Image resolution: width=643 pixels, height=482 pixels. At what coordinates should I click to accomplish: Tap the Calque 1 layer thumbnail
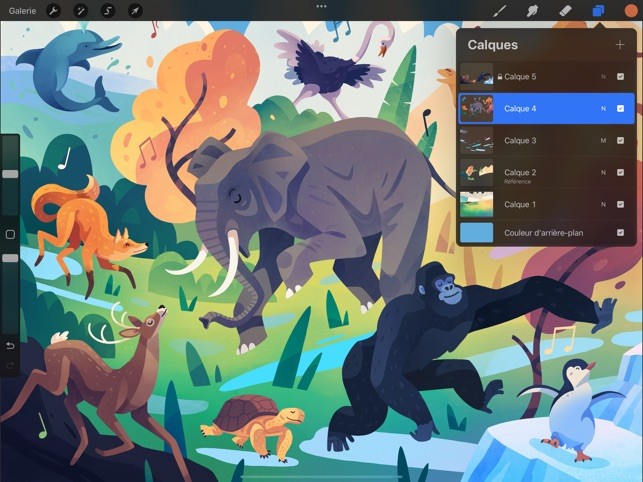click(x=477, y=204)
